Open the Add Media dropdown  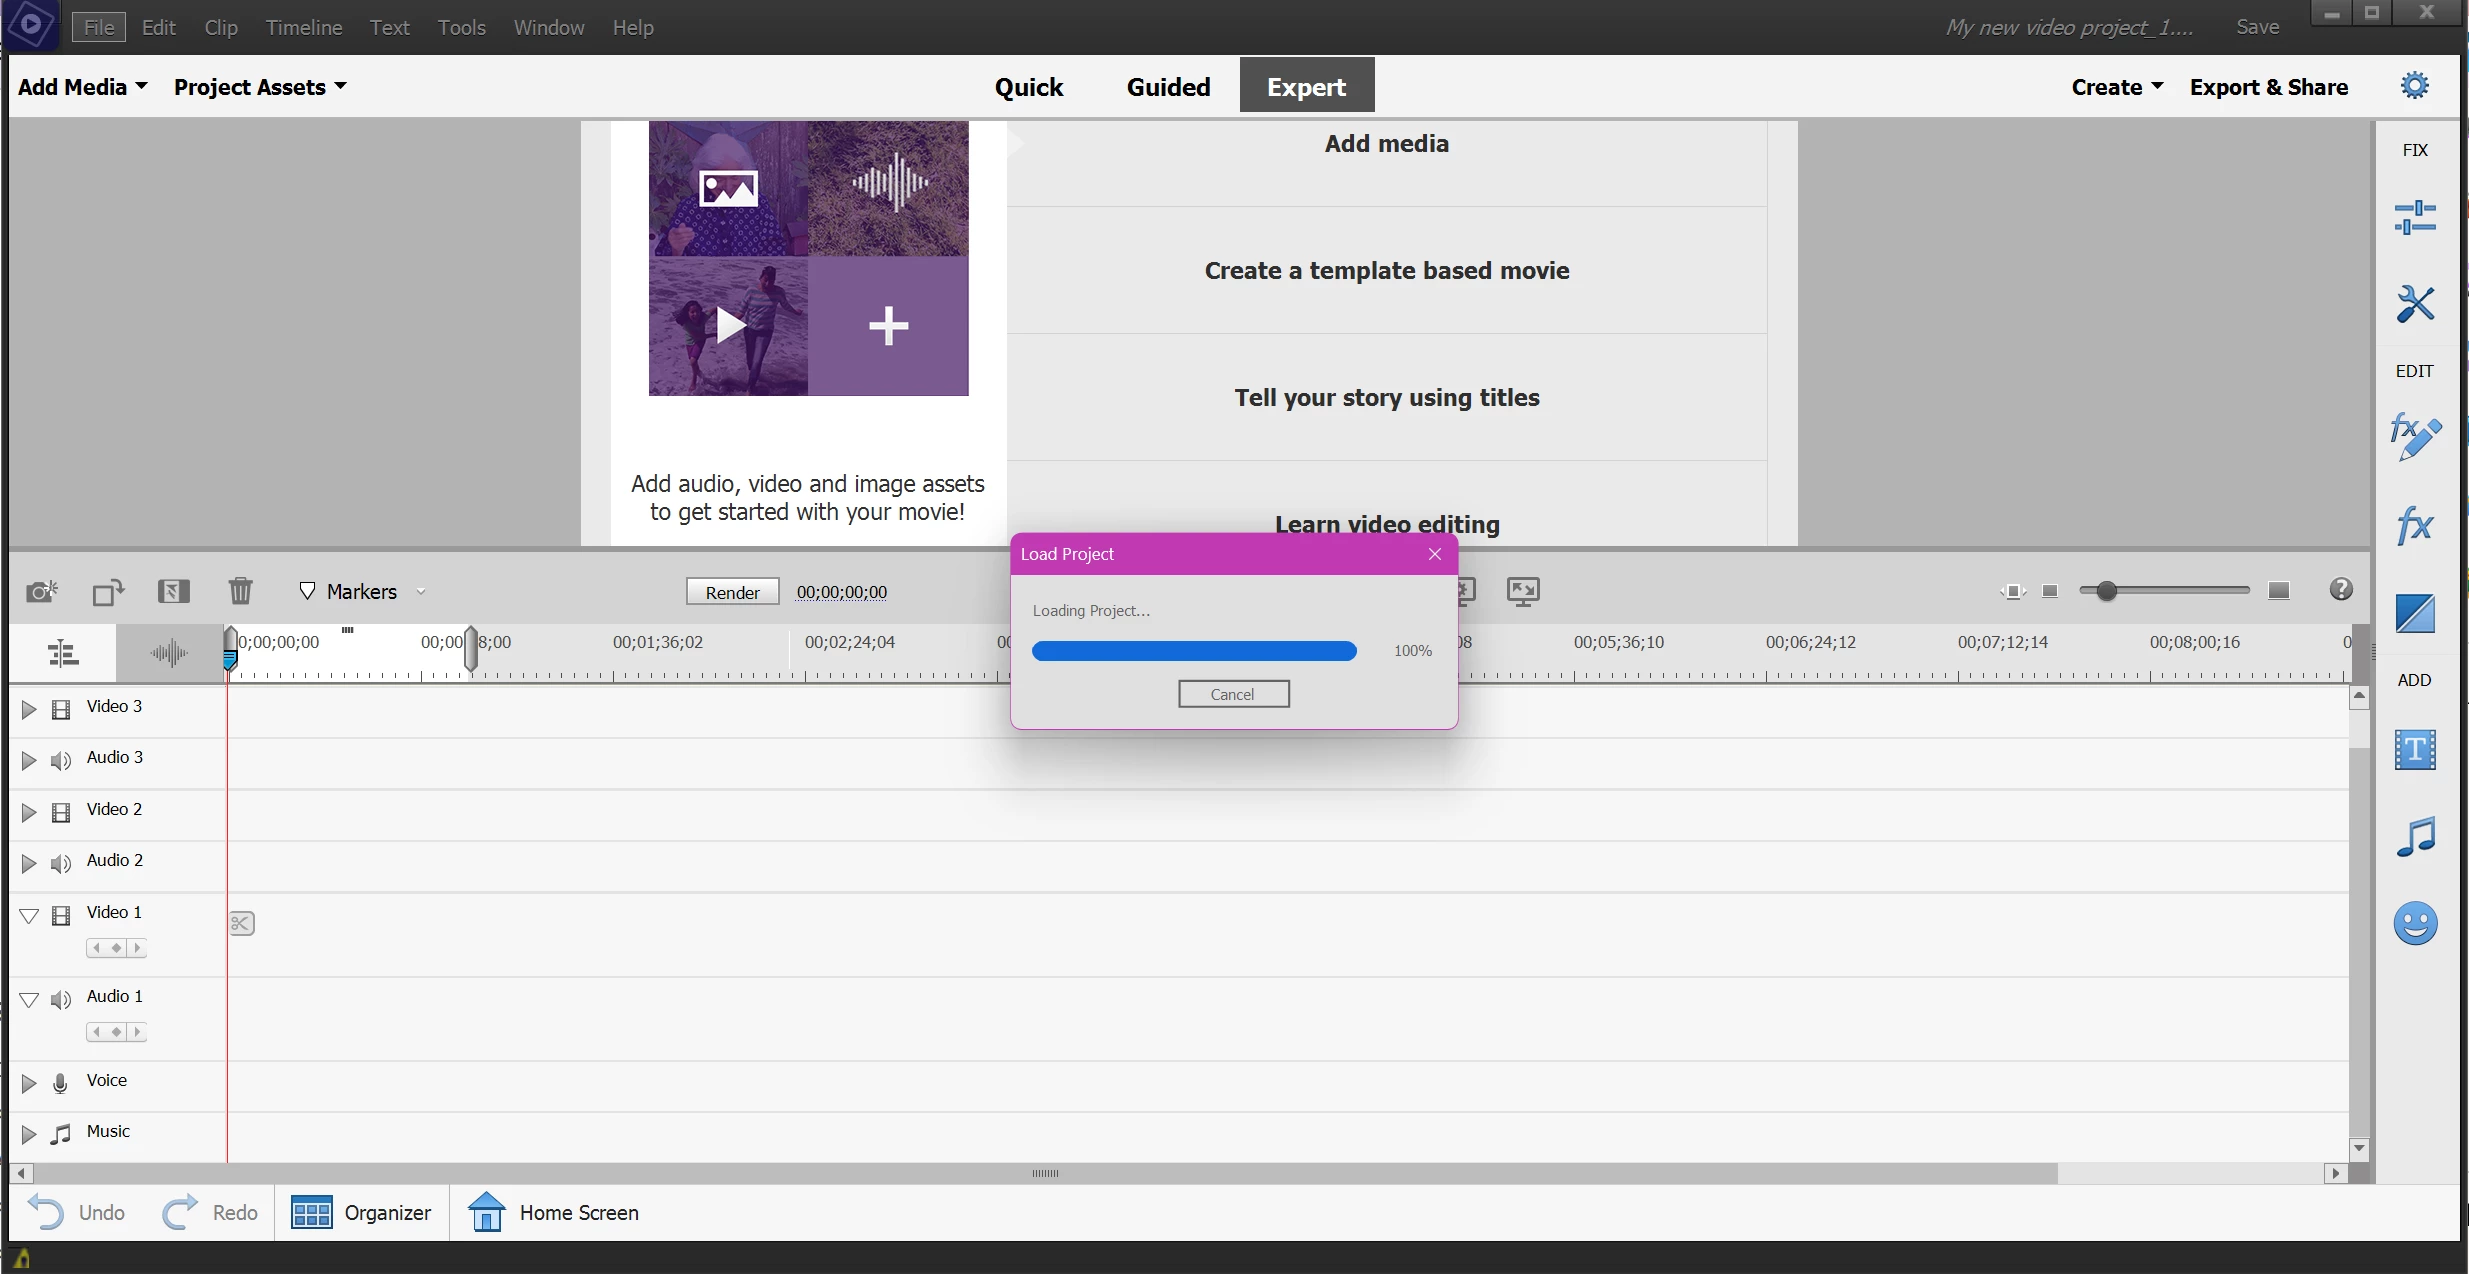[83, 87]
